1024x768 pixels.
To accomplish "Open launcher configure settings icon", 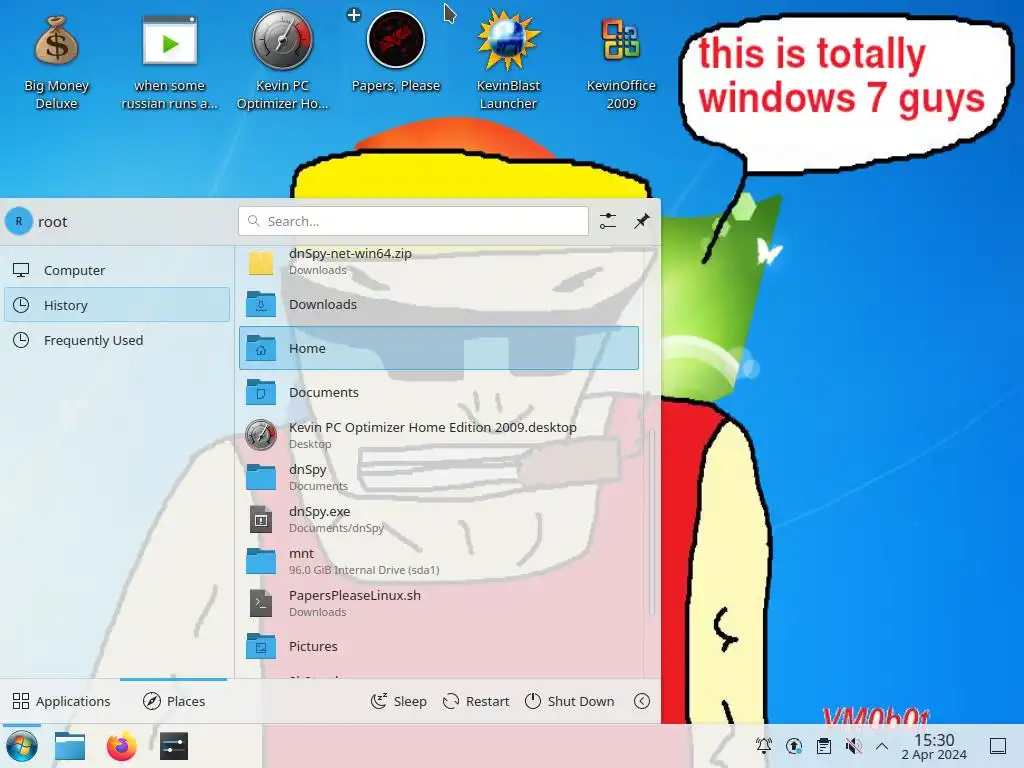I will (607, 221).
